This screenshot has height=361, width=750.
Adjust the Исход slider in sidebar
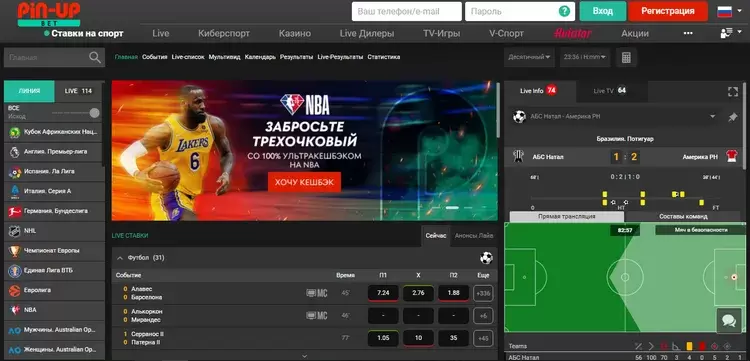(95, 113)
